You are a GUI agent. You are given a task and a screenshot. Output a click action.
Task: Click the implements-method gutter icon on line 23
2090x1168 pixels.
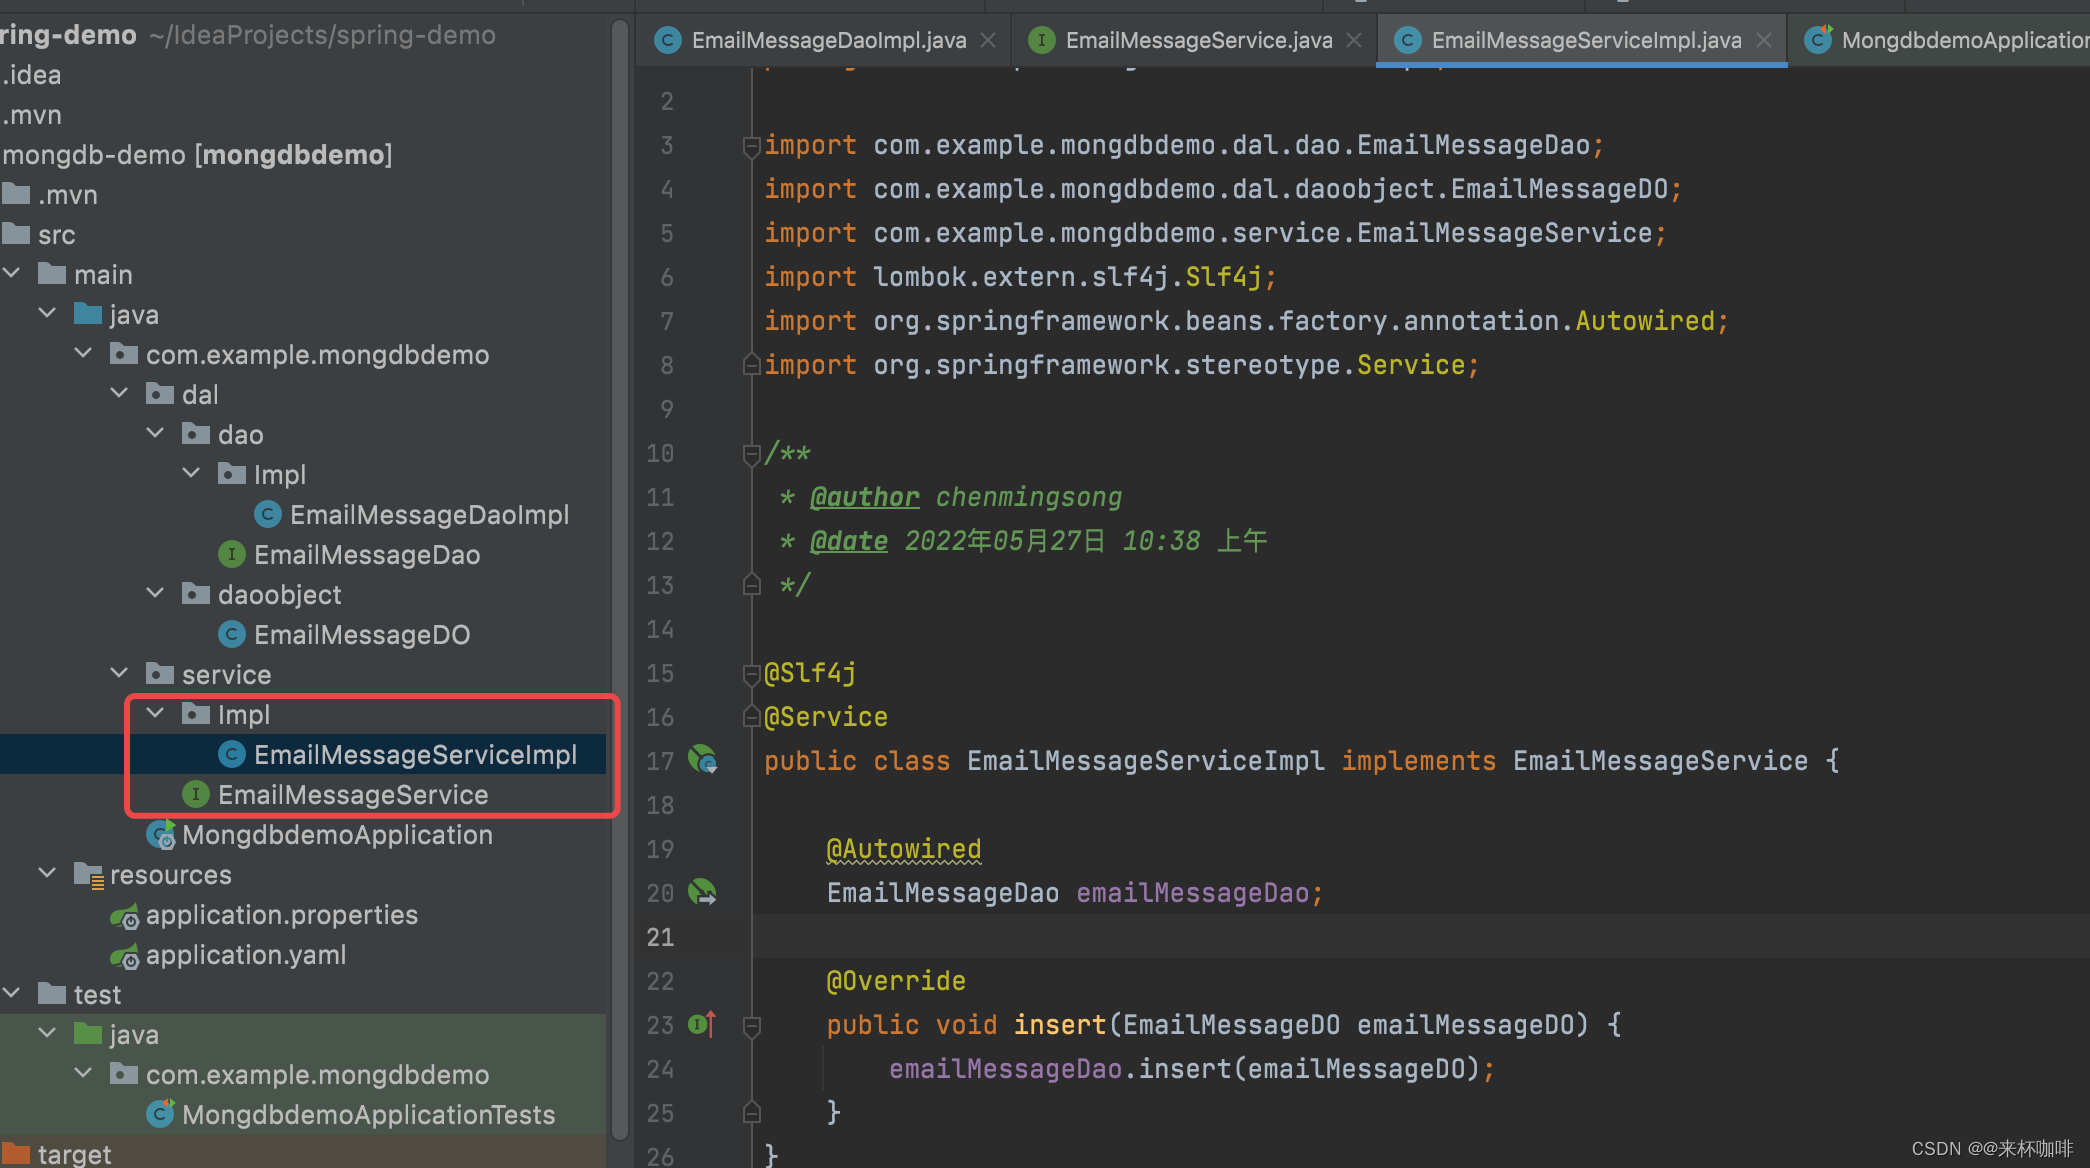(x=702, y=1024)
